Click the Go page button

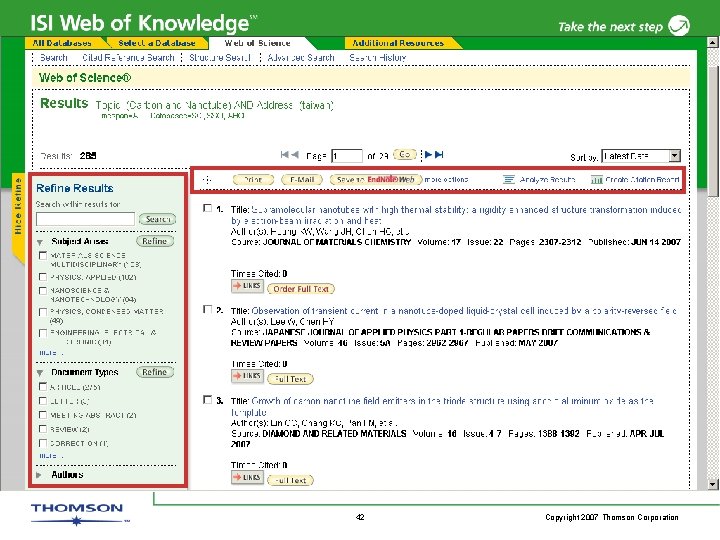pos(405,154)
